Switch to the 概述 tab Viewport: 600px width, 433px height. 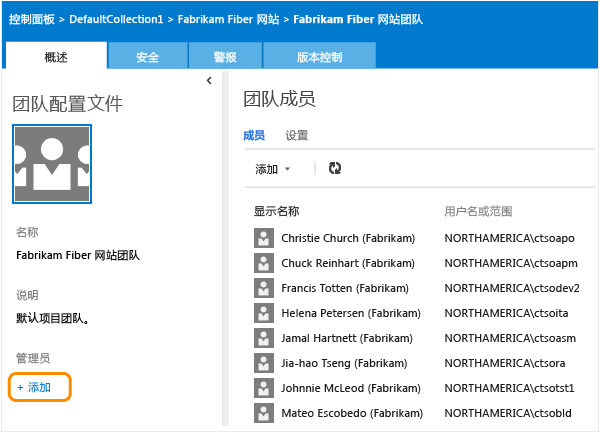pos(56,57)
